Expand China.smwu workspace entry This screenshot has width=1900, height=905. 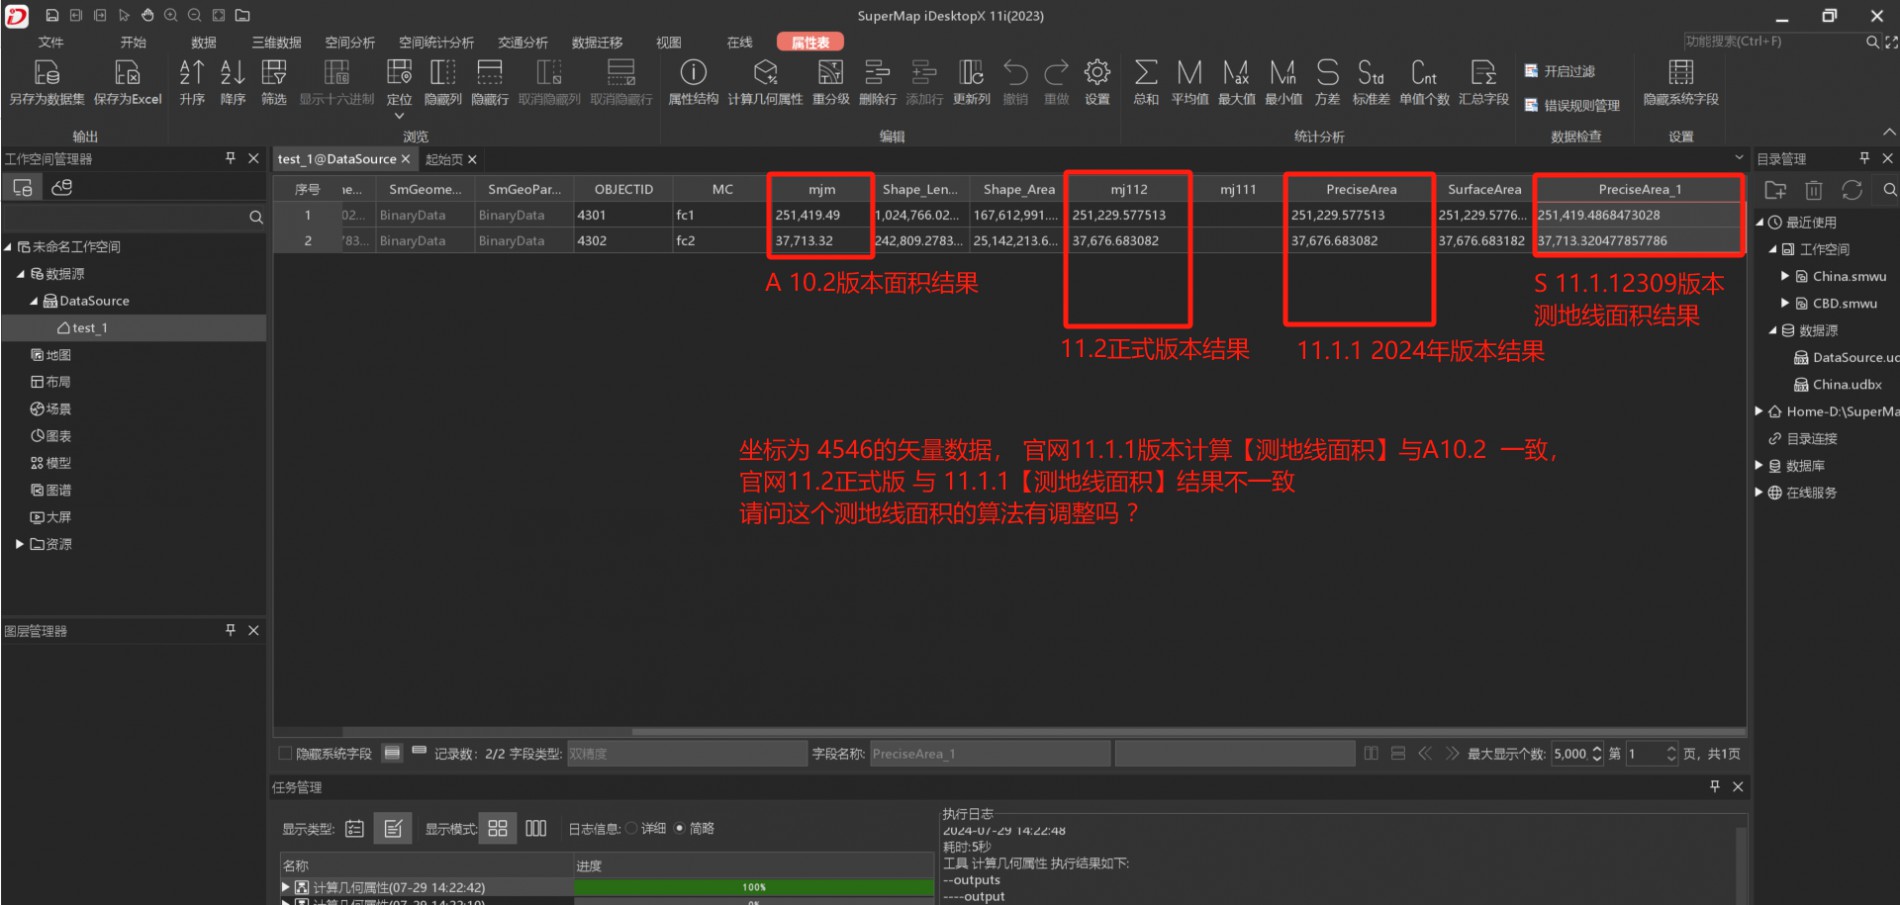pyautogui.click(x=1785, y=276)
